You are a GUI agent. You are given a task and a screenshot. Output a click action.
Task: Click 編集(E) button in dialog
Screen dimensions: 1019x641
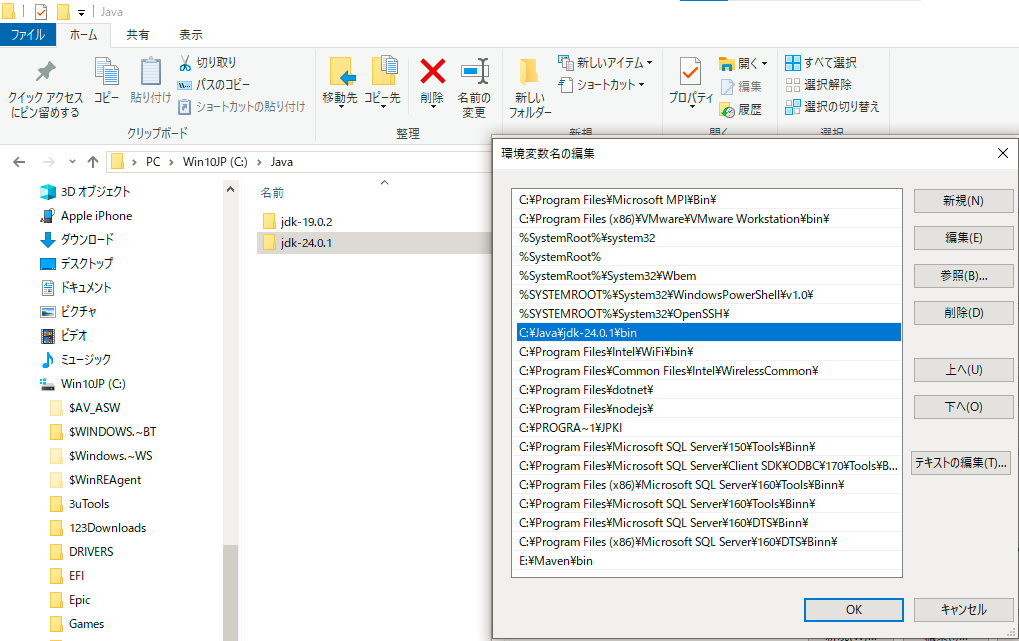963,238
